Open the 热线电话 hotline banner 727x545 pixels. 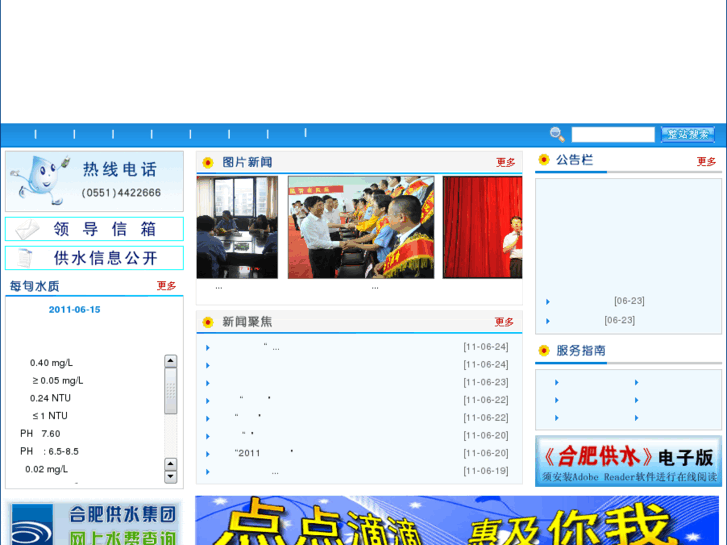[94, 181]
